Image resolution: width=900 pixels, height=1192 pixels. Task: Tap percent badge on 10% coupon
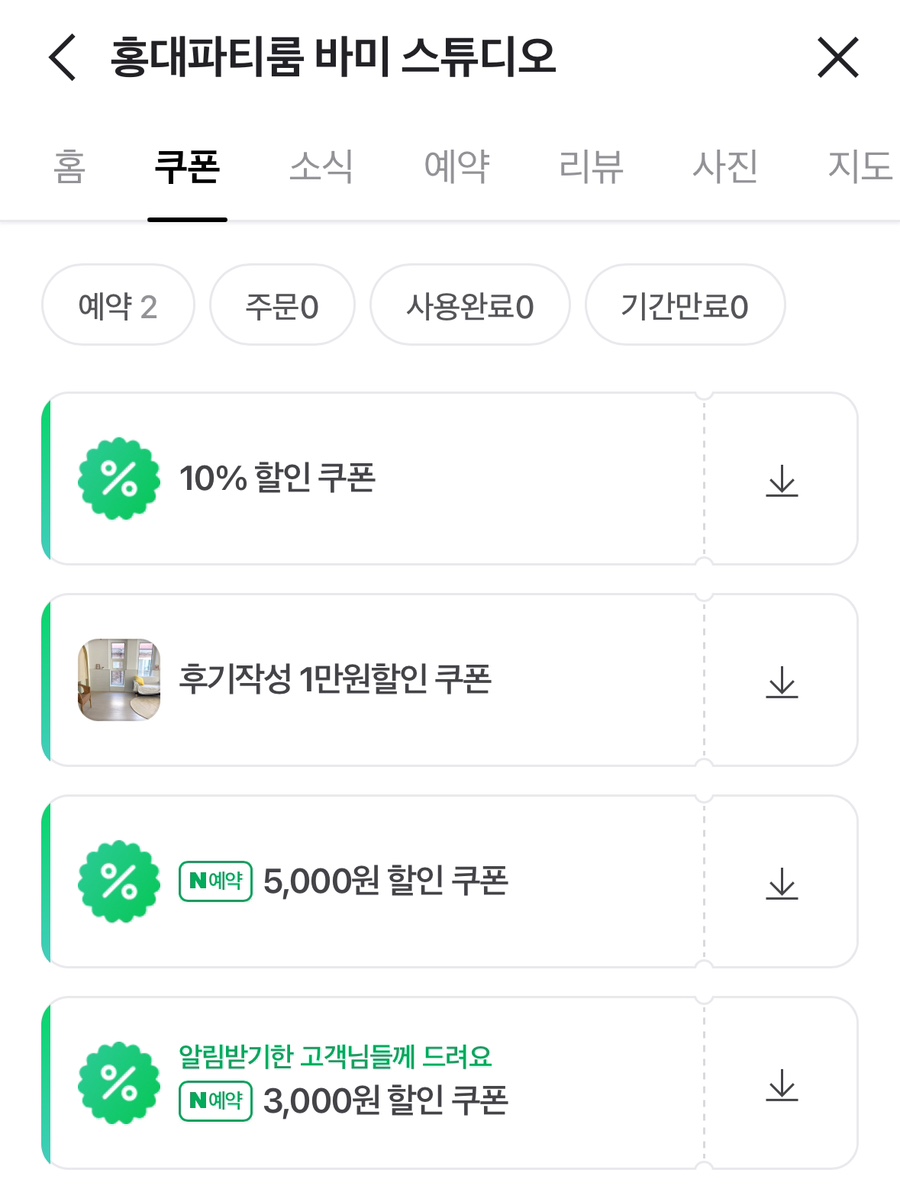119,479
